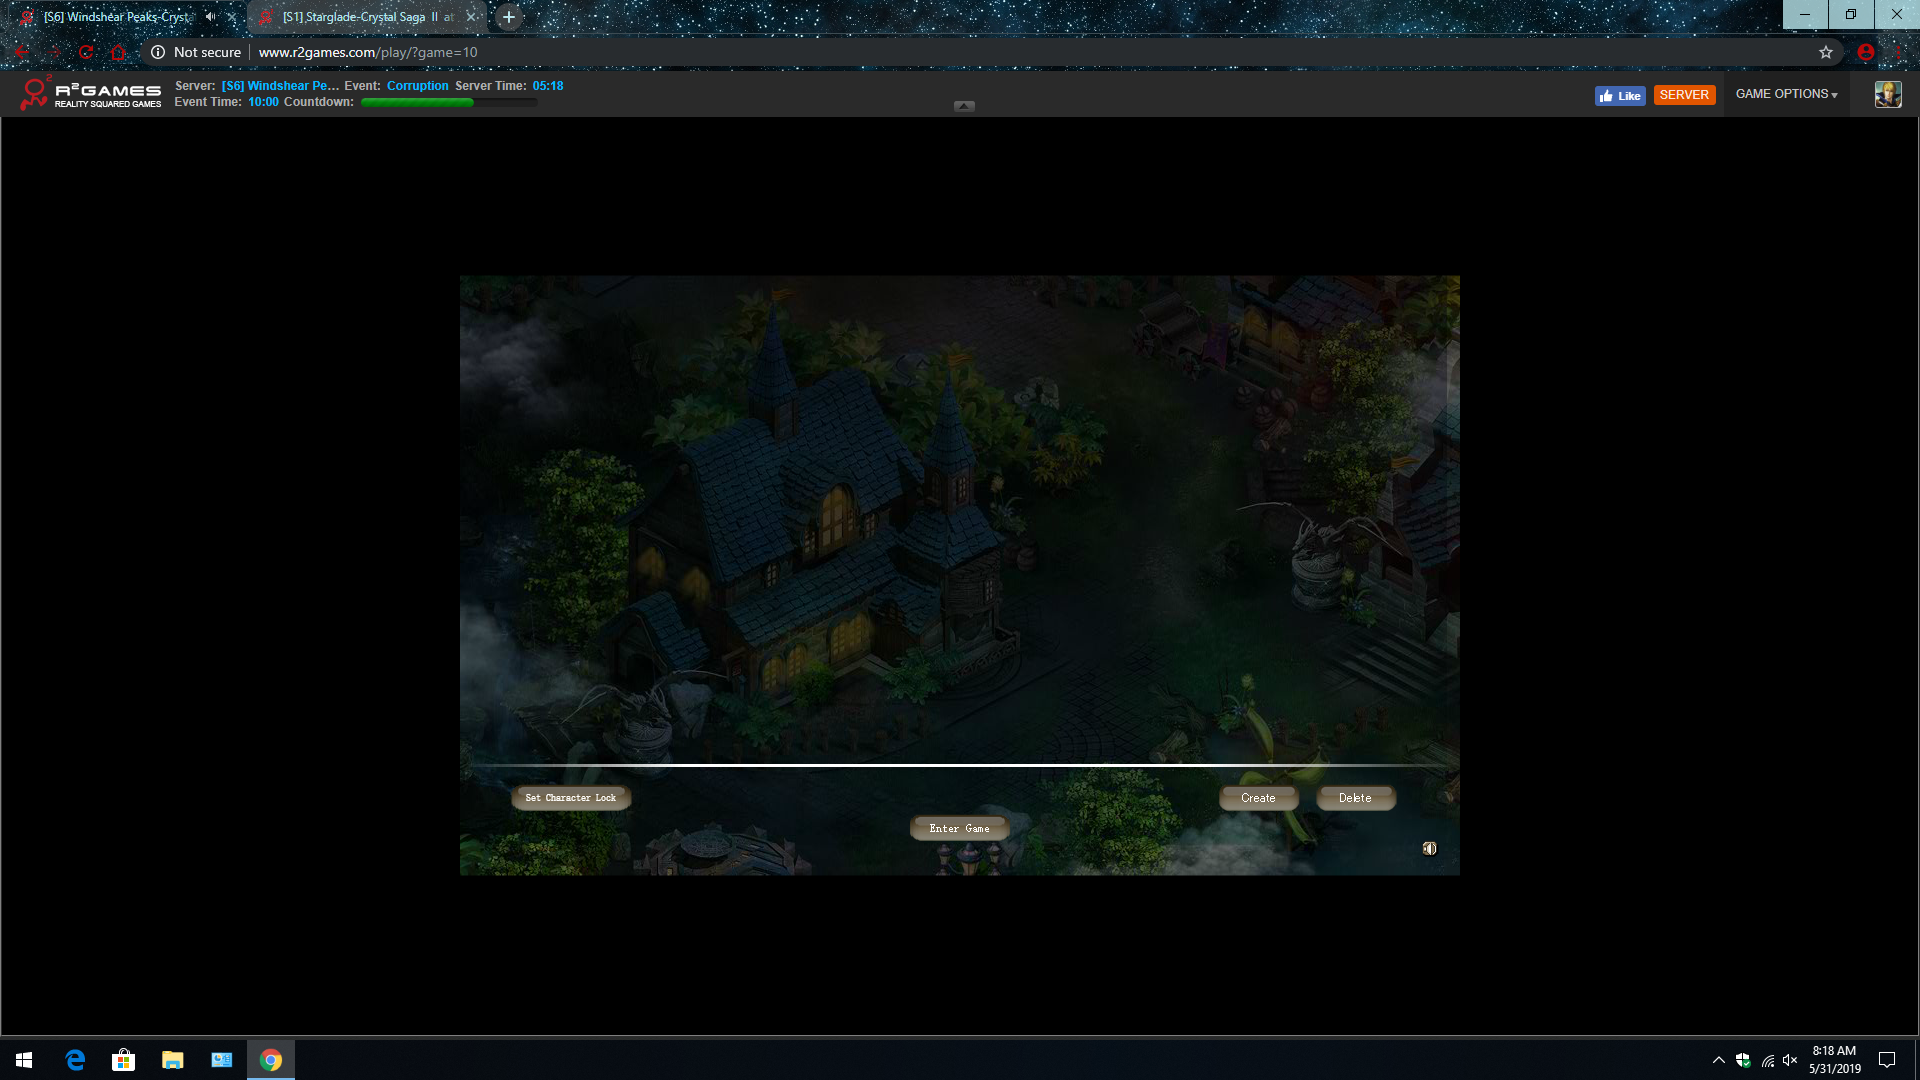This screenshot has height=1080, width=1920.
Task: Click the user avatar thumbnail
Action: pos(1888,94)
